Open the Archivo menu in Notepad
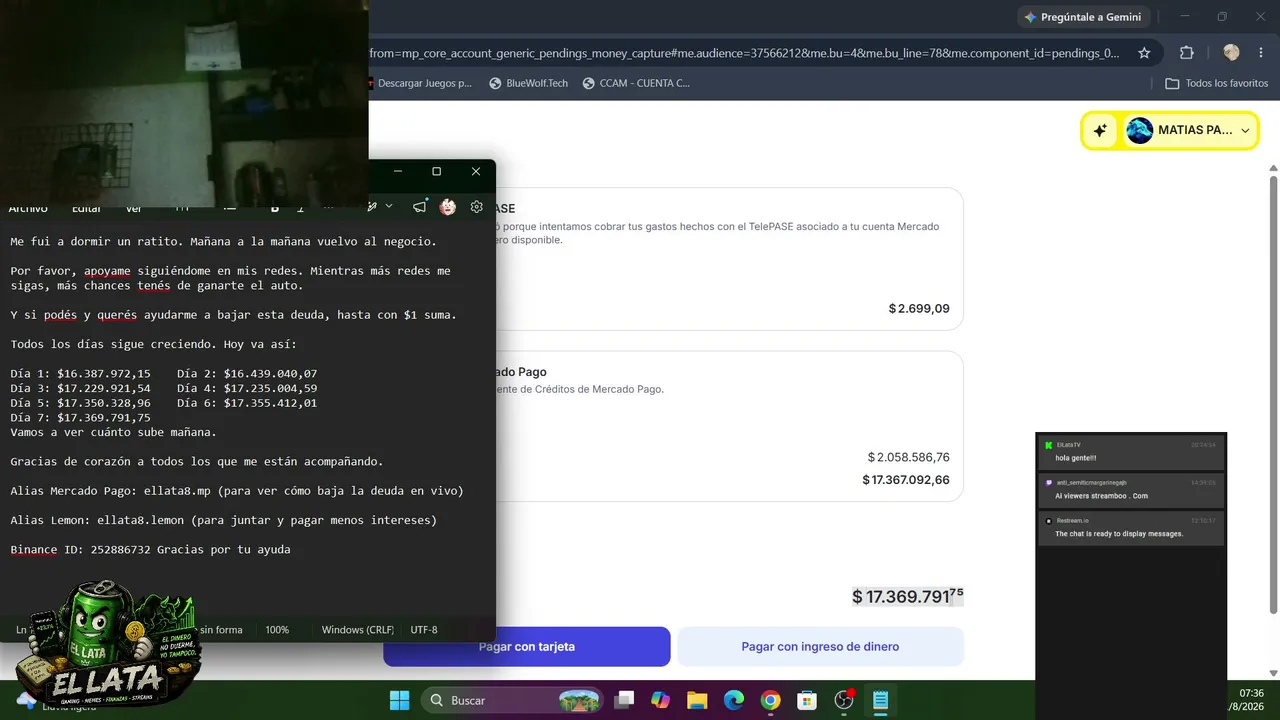 click(28, 208)
